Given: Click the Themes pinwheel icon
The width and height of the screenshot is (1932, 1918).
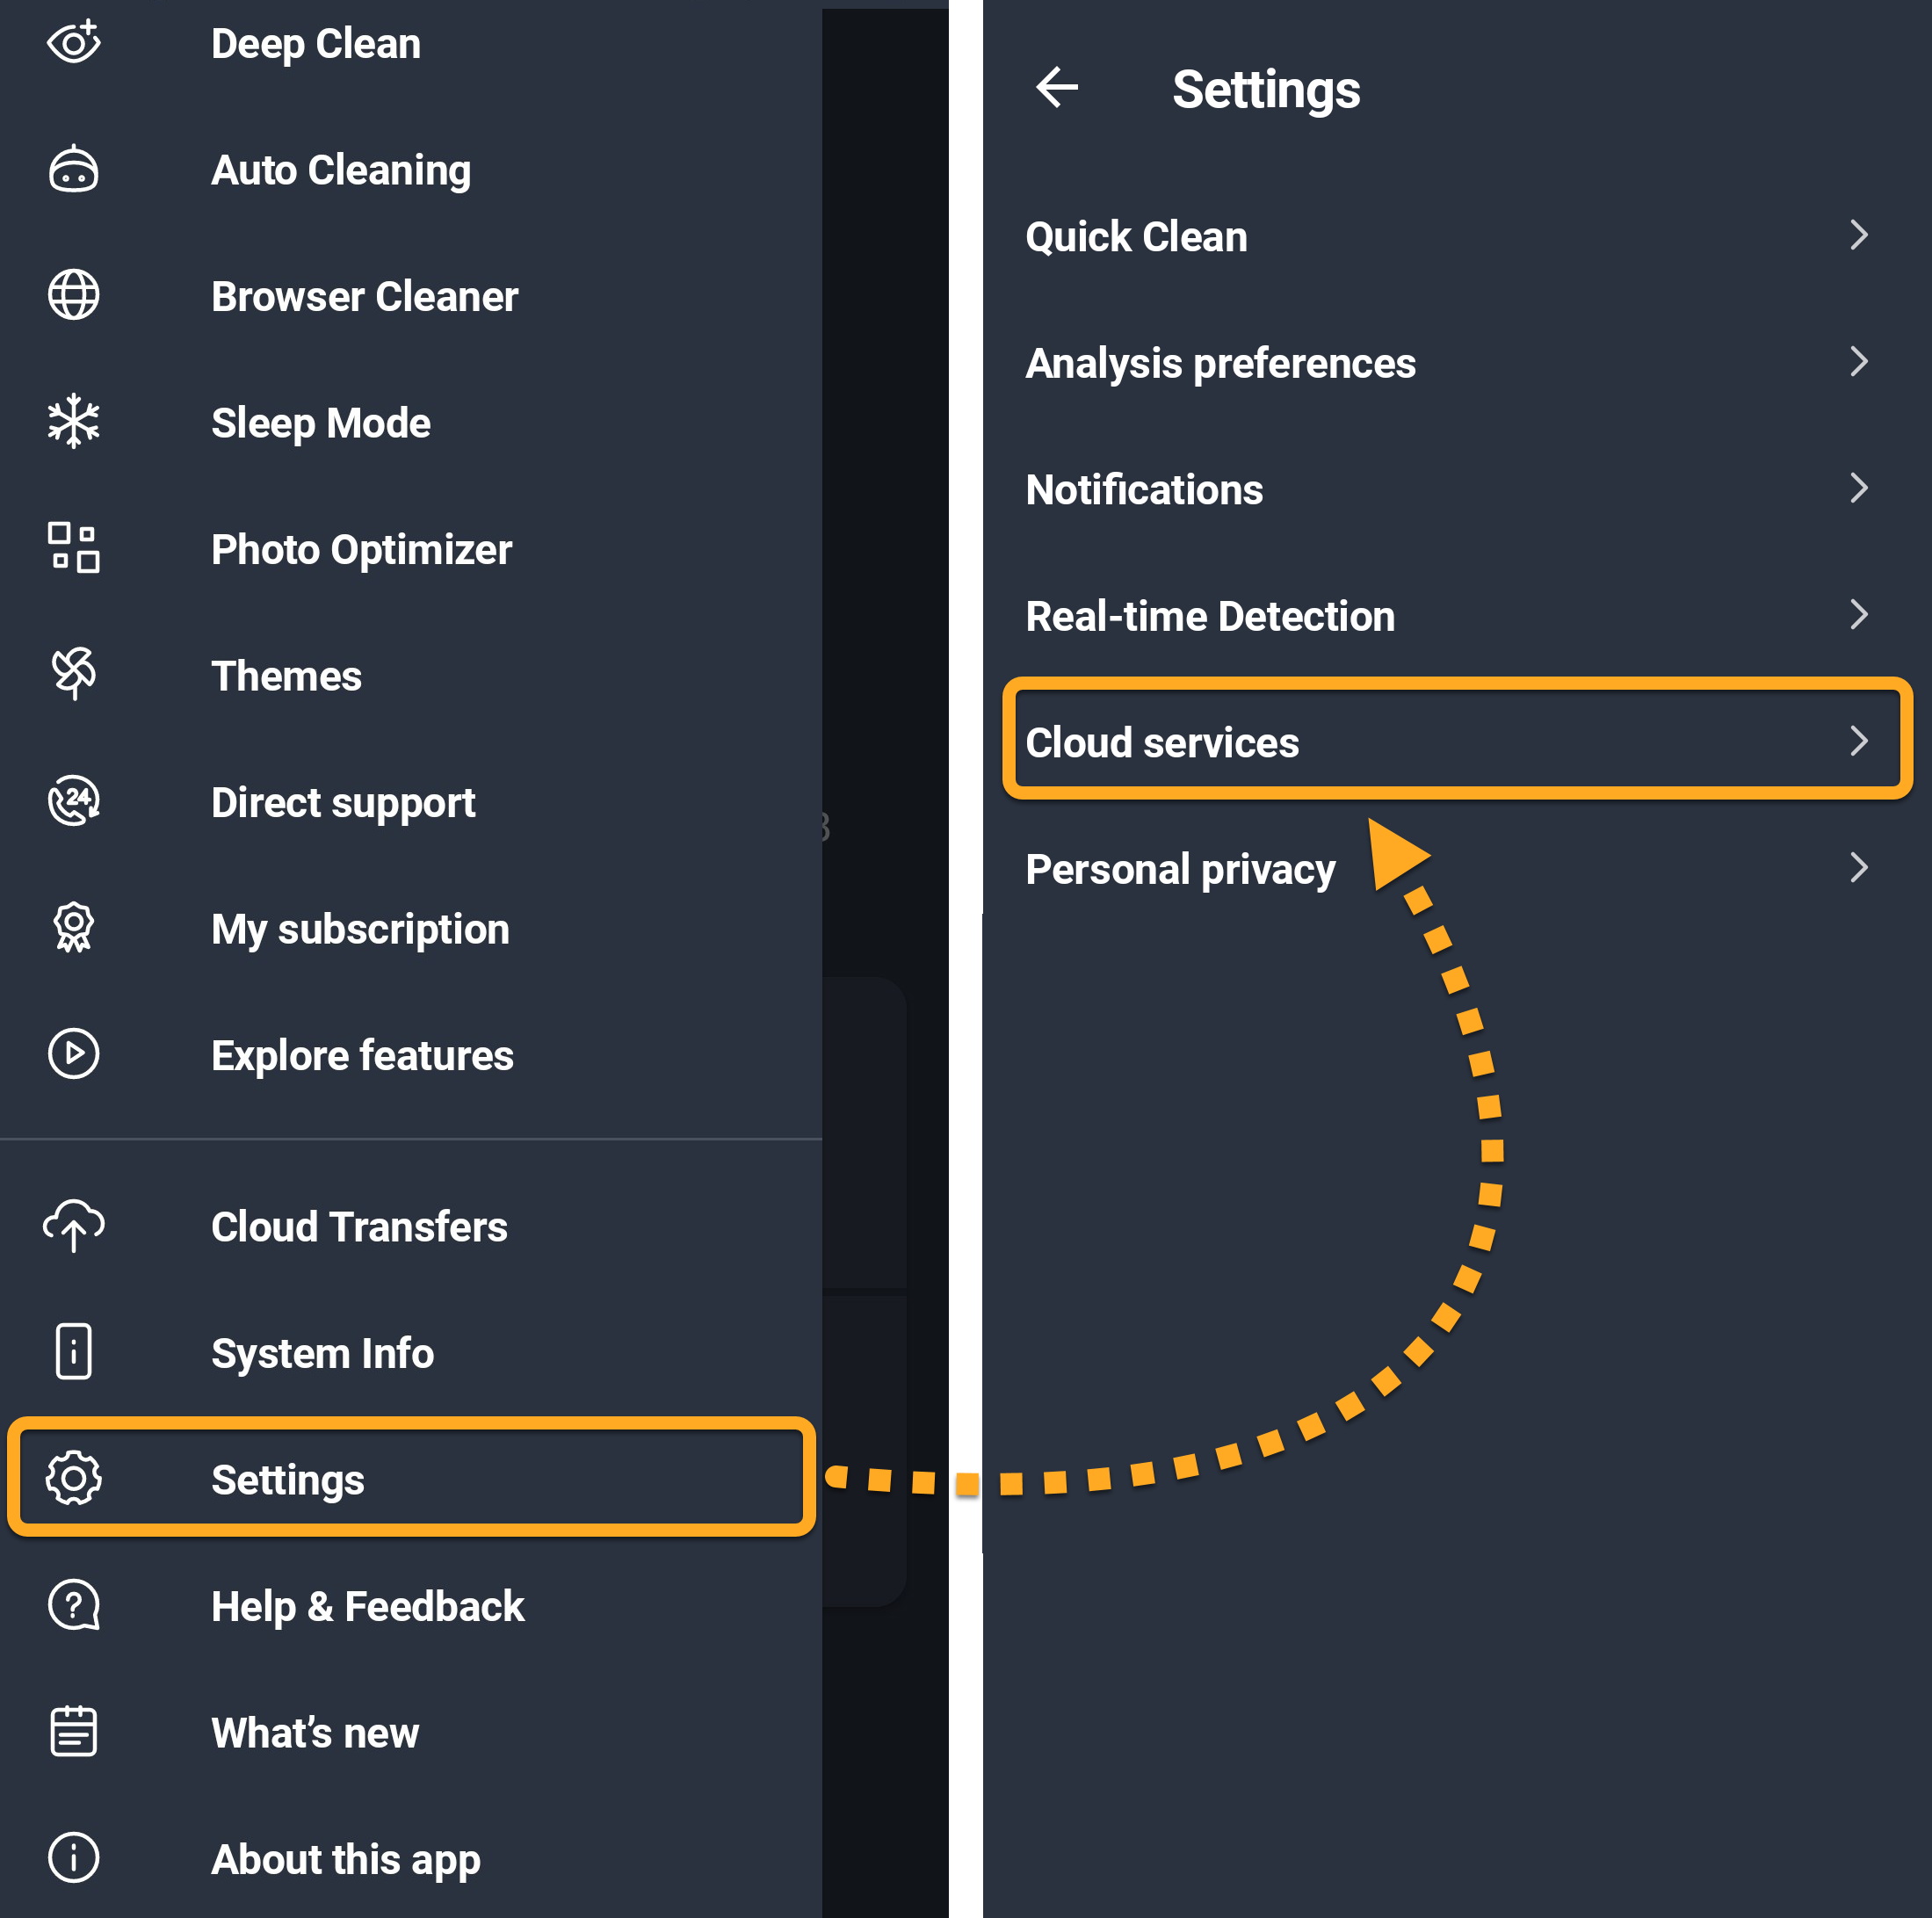Looking at the screenshot, I should tap(74, 675).
